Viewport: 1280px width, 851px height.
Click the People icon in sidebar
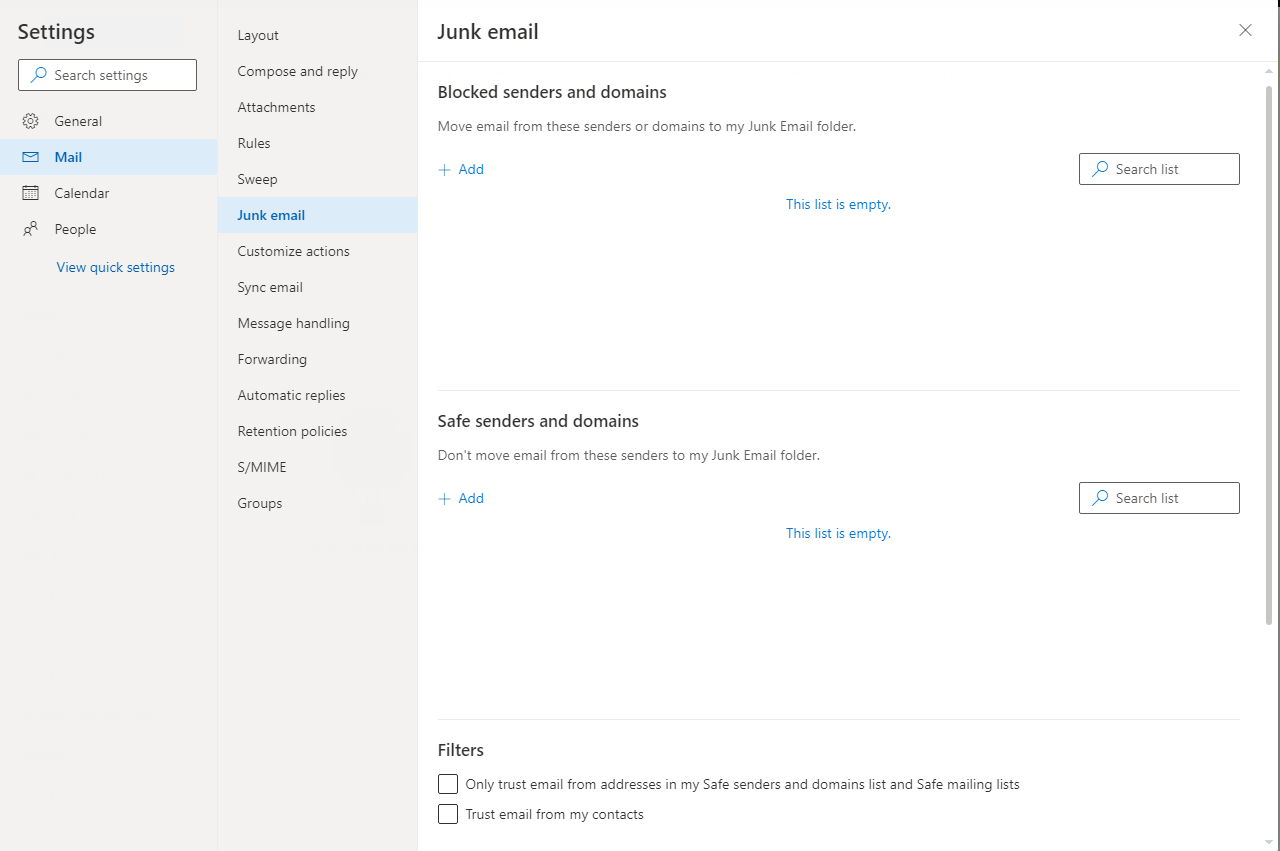pos(31,229)
